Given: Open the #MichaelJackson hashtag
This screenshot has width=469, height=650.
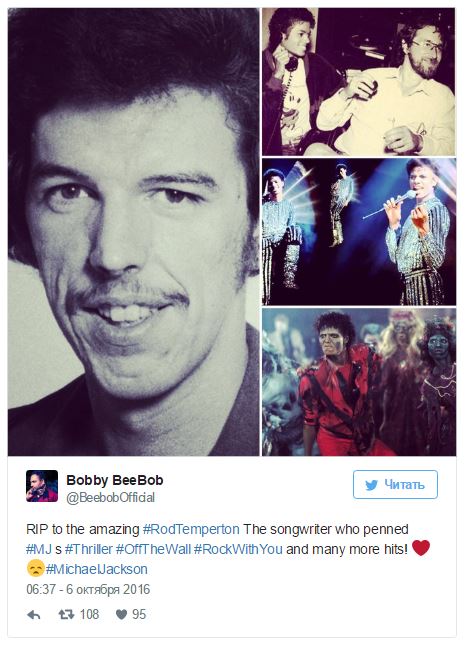Looking at the screenshot, I should click(x=97, y=569).
